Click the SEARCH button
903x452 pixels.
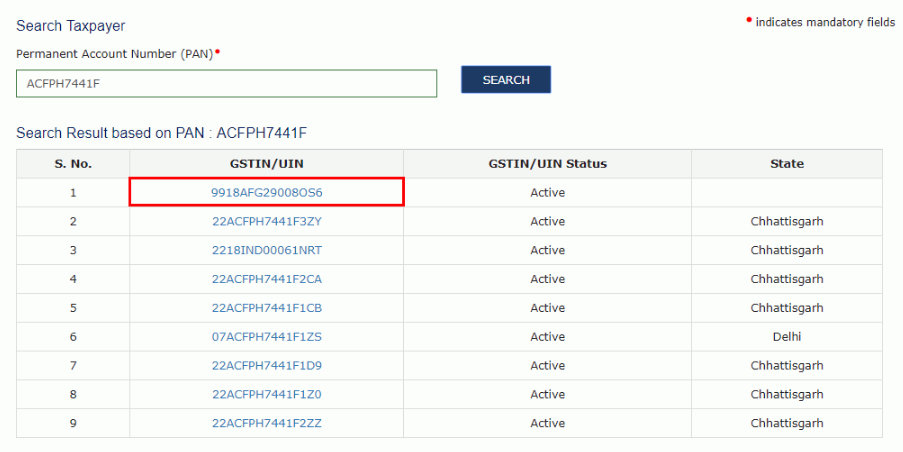click(x=506, y=79)
